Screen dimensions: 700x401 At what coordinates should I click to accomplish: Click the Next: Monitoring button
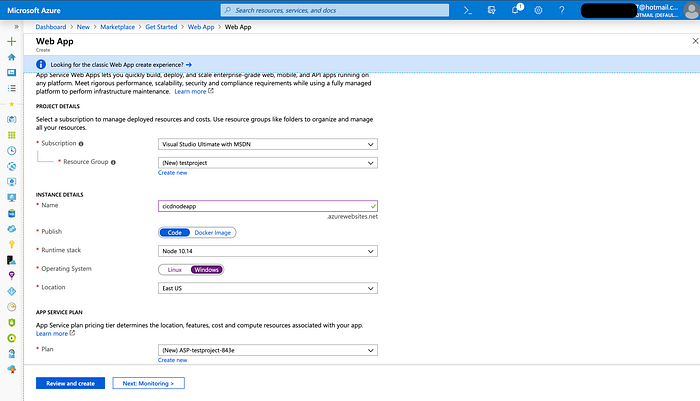(x=148, y=383)
